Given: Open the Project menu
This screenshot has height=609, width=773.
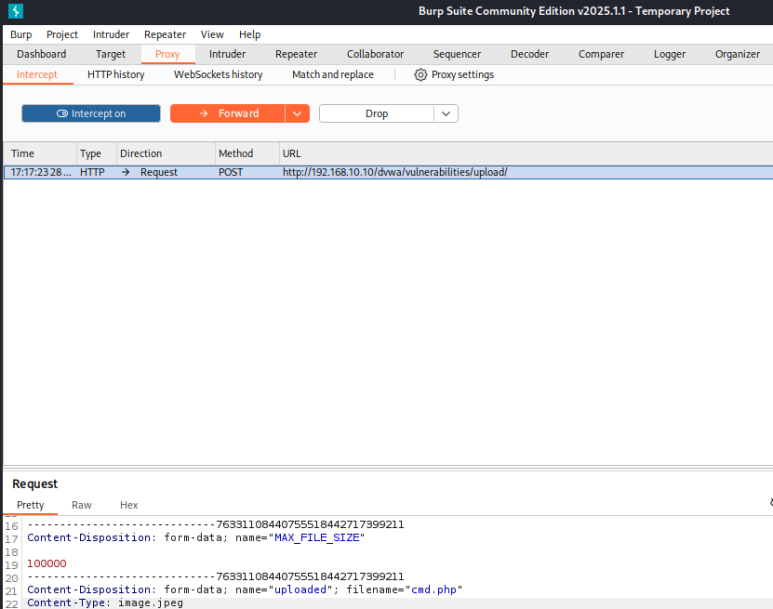Looking at the screenshot, I should click(62, 35).
